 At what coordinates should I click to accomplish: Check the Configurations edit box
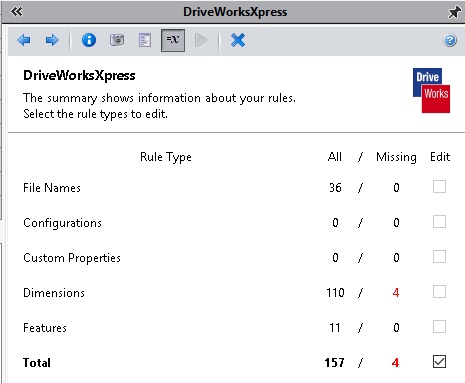click(439, 222)
